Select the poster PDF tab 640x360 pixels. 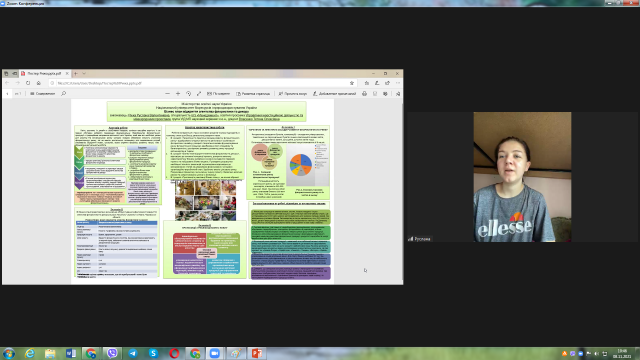(44, 73)
